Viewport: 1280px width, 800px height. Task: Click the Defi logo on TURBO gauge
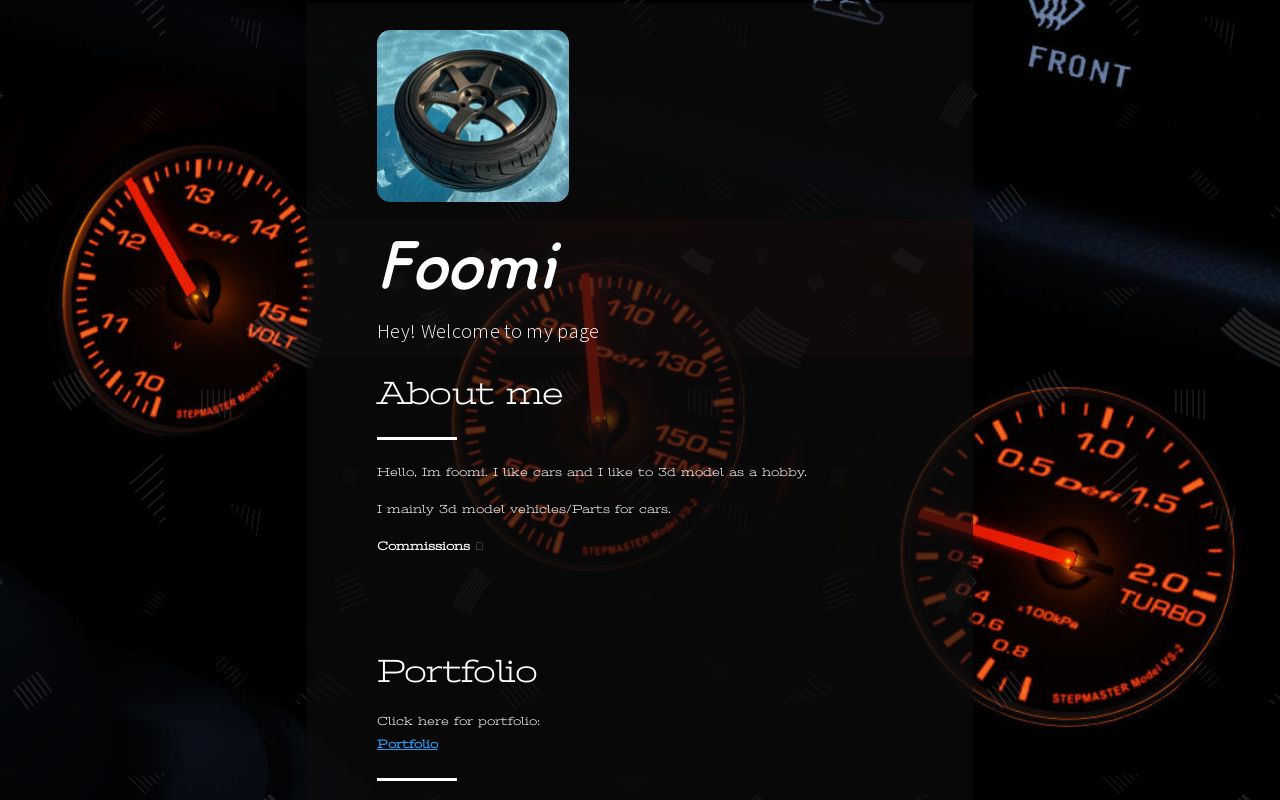point(1087,485)
